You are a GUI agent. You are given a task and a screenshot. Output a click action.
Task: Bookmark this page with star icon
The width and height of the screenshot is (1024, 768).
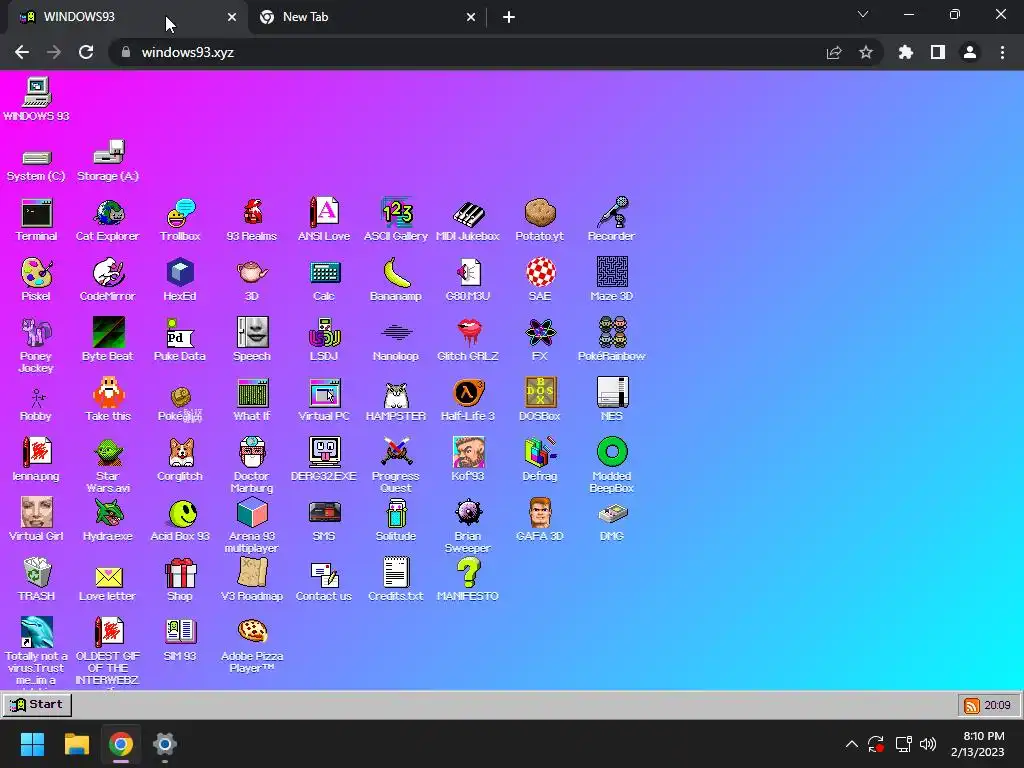866,52
